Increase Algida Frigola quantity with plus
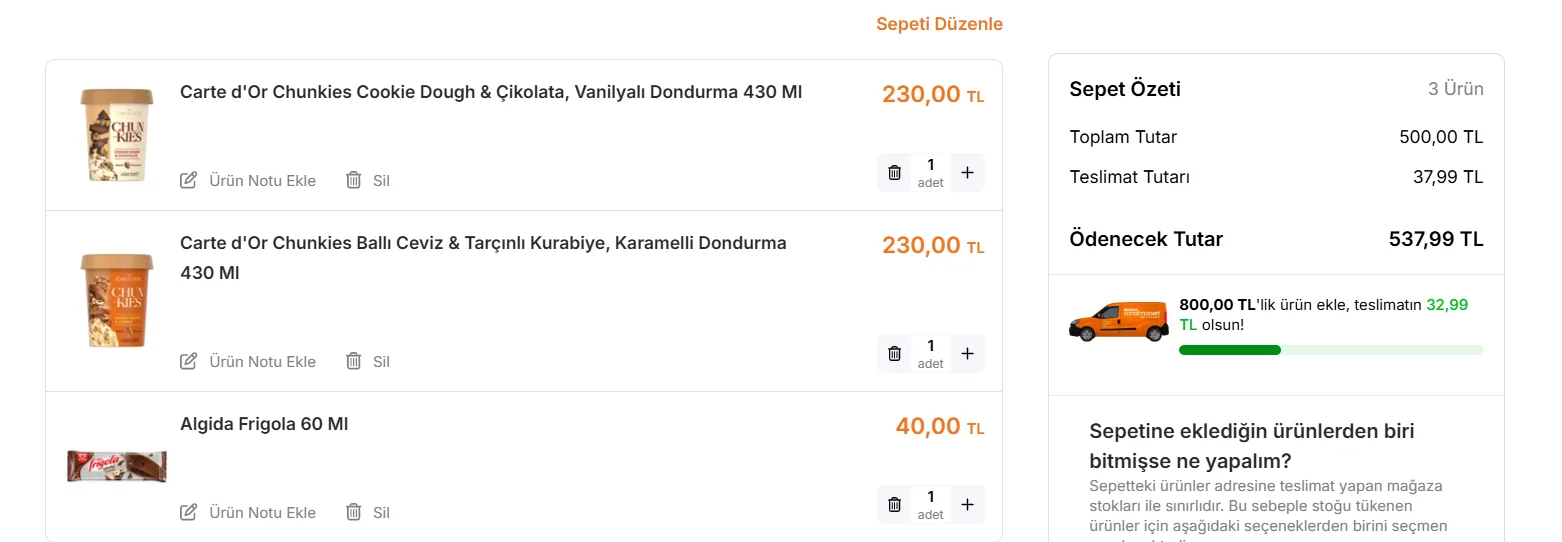The width and height of the screenshot is (1562, 542). click(967, 505)
